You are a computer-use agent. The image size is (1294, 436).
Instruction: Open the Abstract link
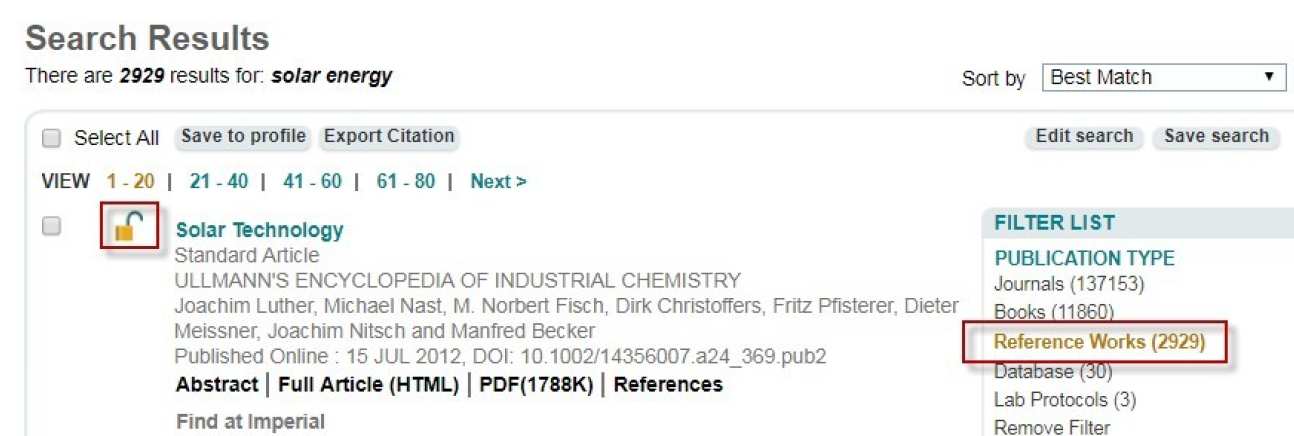[216, 385]
